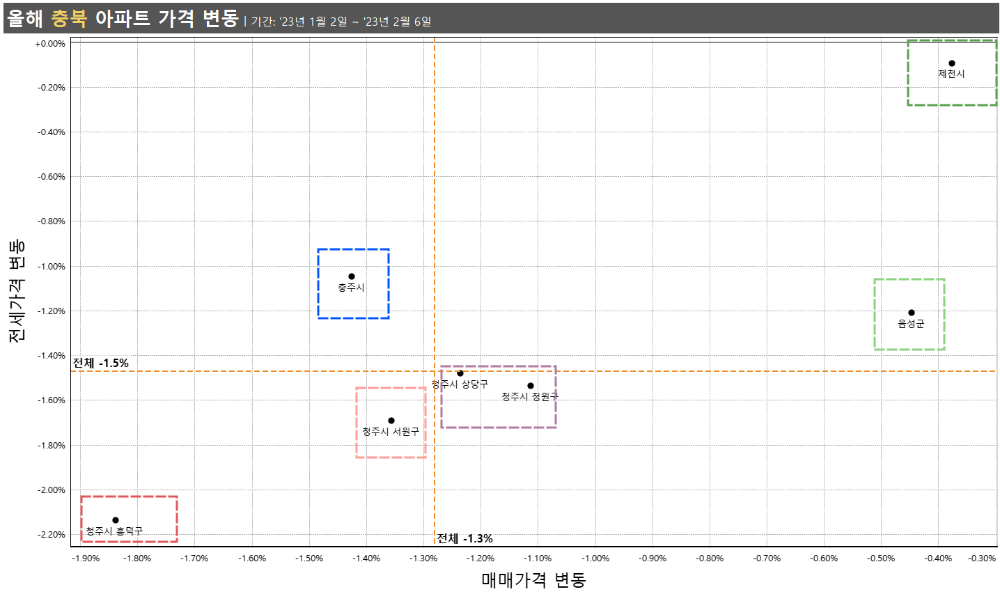The width and height of the screenshot is (1000, 592).
Task: Click the black data point above 제천시
Action: [x=952, y=63]
